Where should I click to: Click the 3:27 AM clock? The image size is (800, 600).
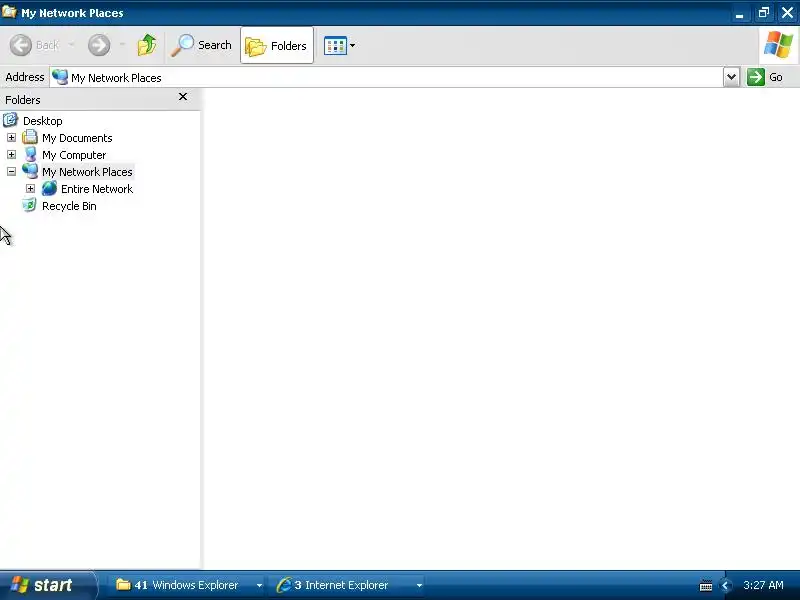pos(763,585)
